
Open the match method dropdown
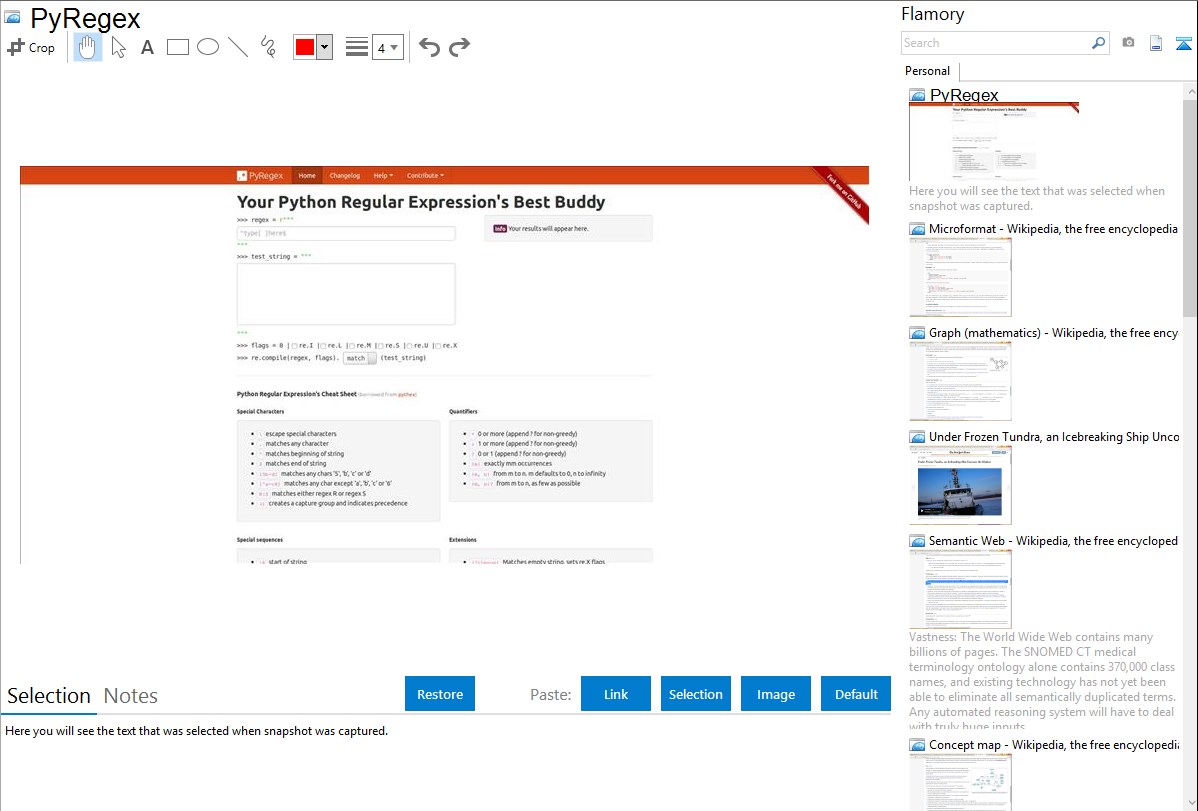360,358
